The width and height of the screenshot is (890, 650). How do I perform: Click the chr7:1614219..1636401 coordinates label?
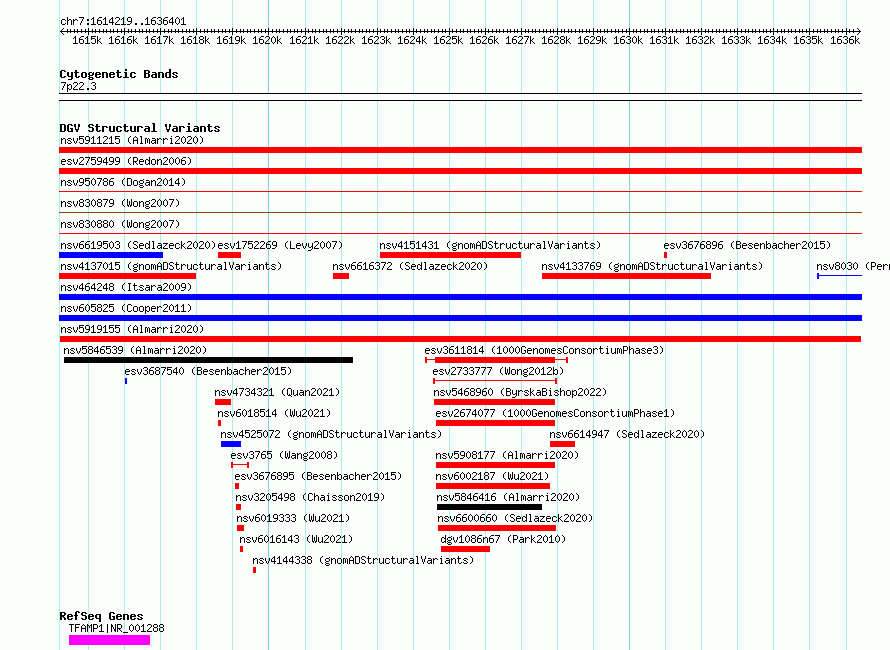coord(123,22)
